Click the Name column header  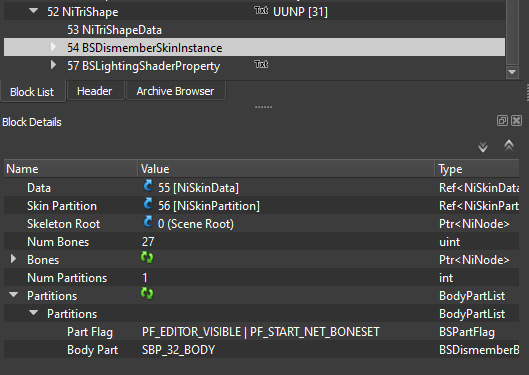tap(71, 169)
